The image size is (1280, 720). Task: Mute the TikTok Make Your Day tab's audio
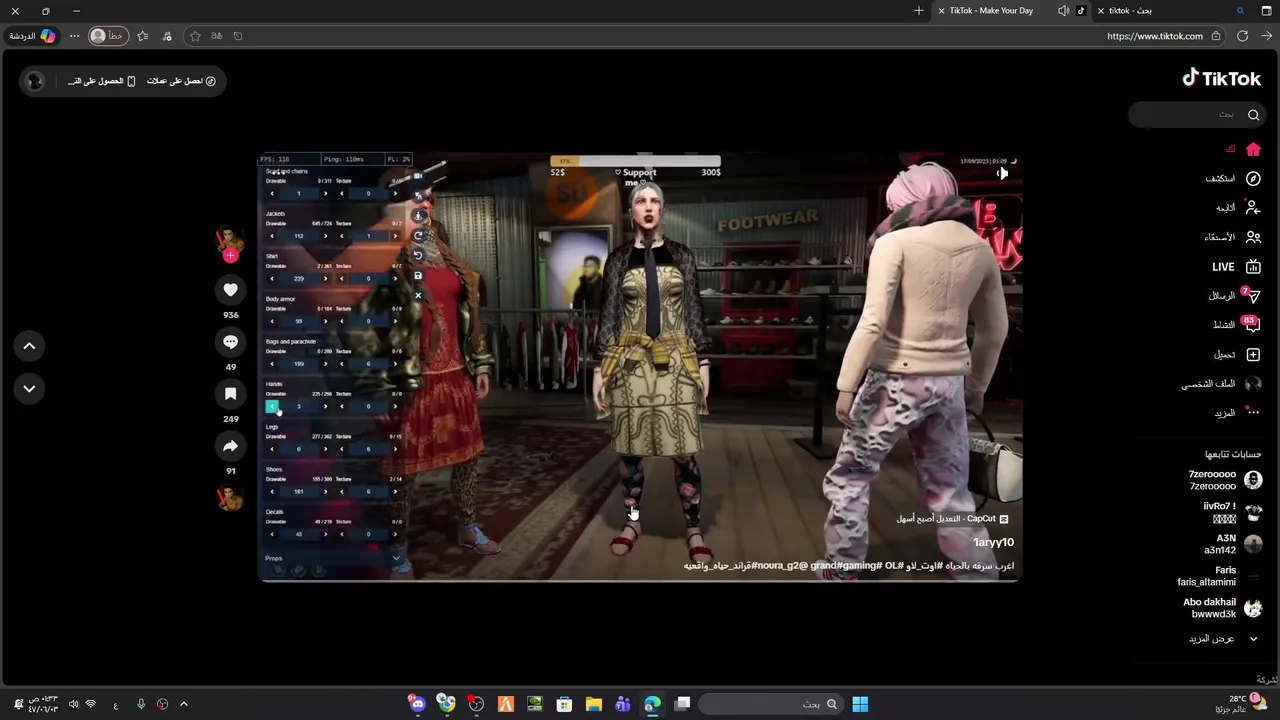click(x=1063, y=11)
